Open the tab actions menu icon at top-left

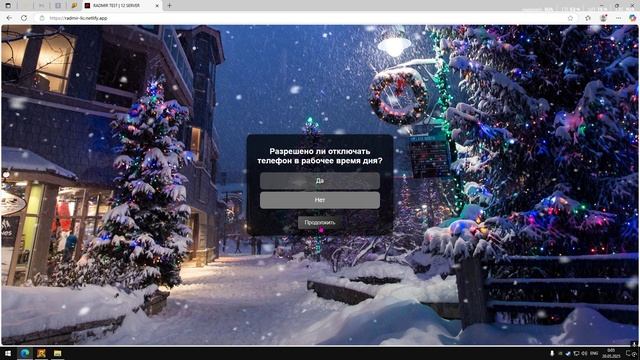pos(8,6)
